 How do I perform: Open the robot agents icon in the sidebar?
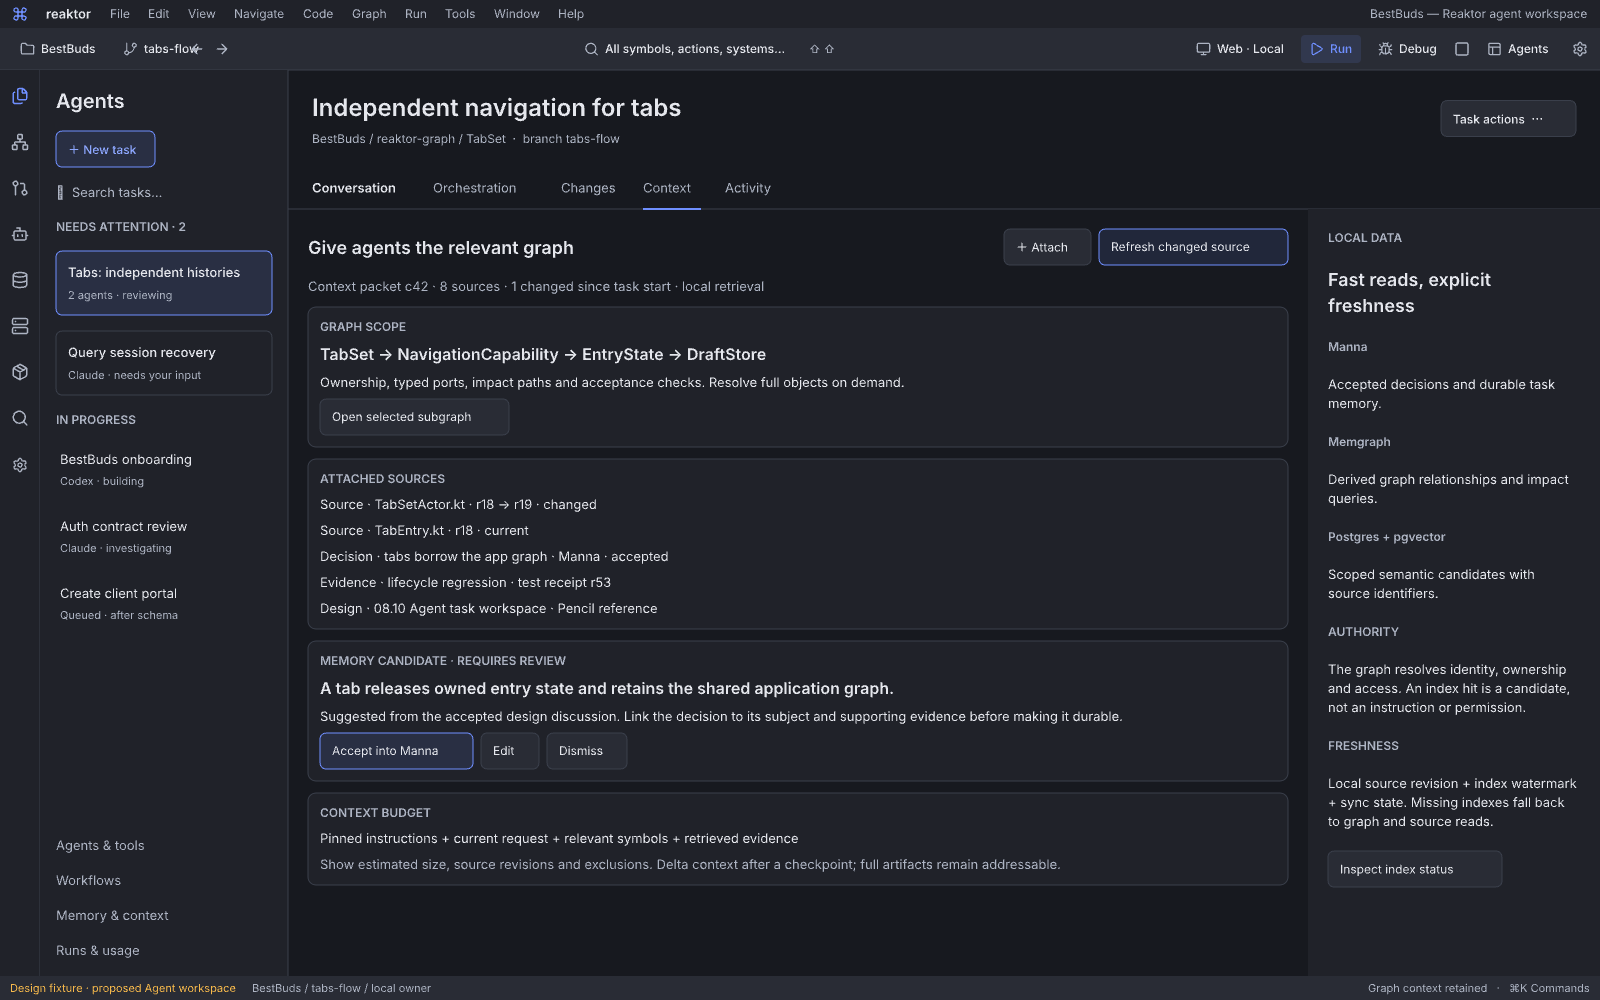coord(20,234)
